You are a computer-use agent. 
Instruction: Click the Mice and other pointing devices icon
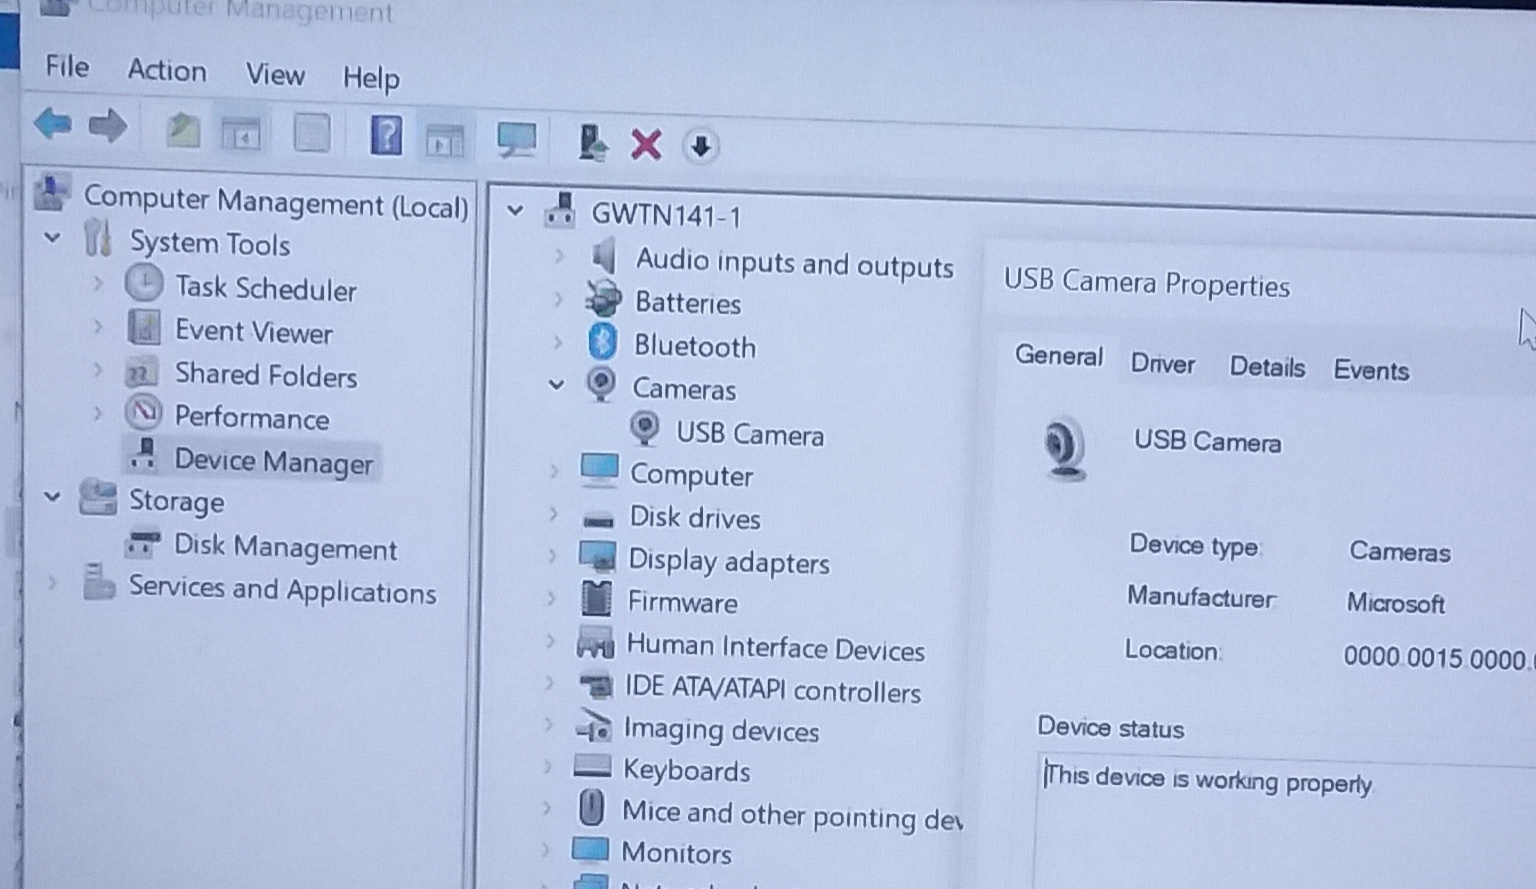(592, 806)
